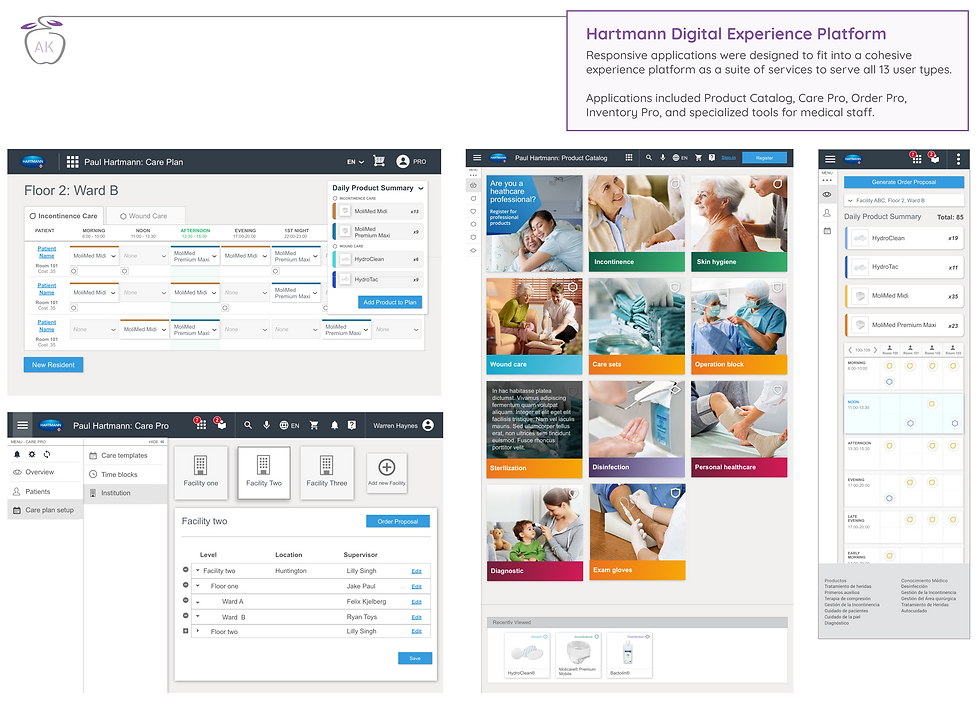Open the cart icon in Care Pro header
The height and width of the screenshot is (712, 979).
314,425
